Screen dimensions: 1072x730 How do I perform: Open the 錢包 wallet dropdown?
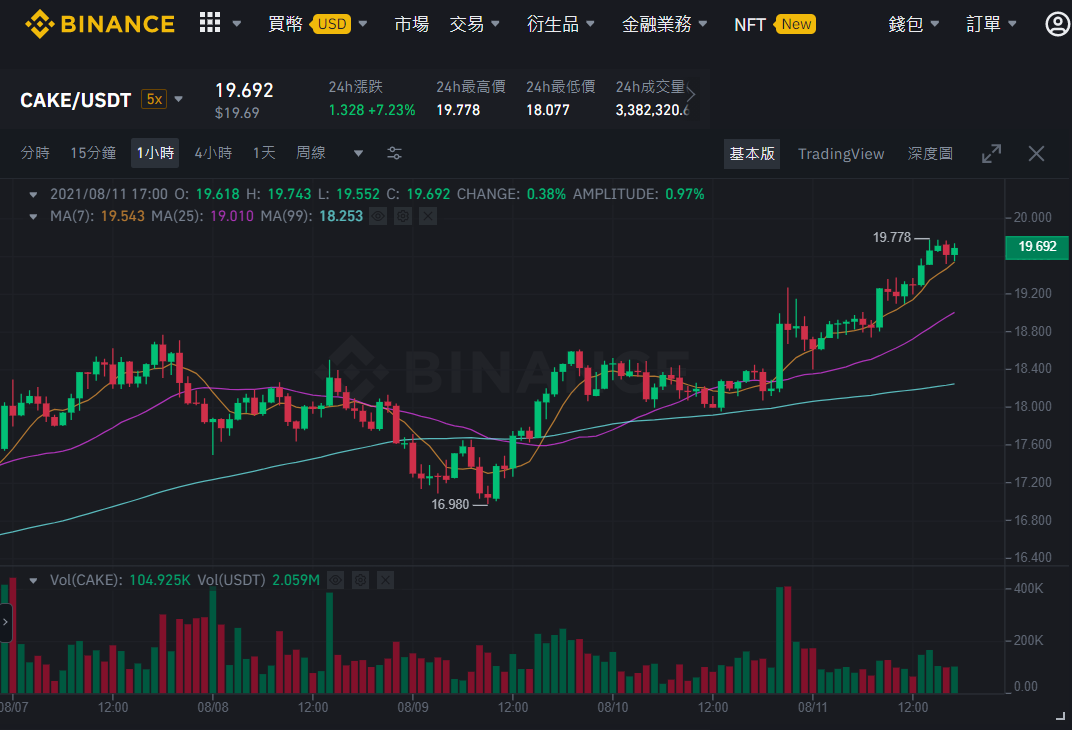point(913,25)
